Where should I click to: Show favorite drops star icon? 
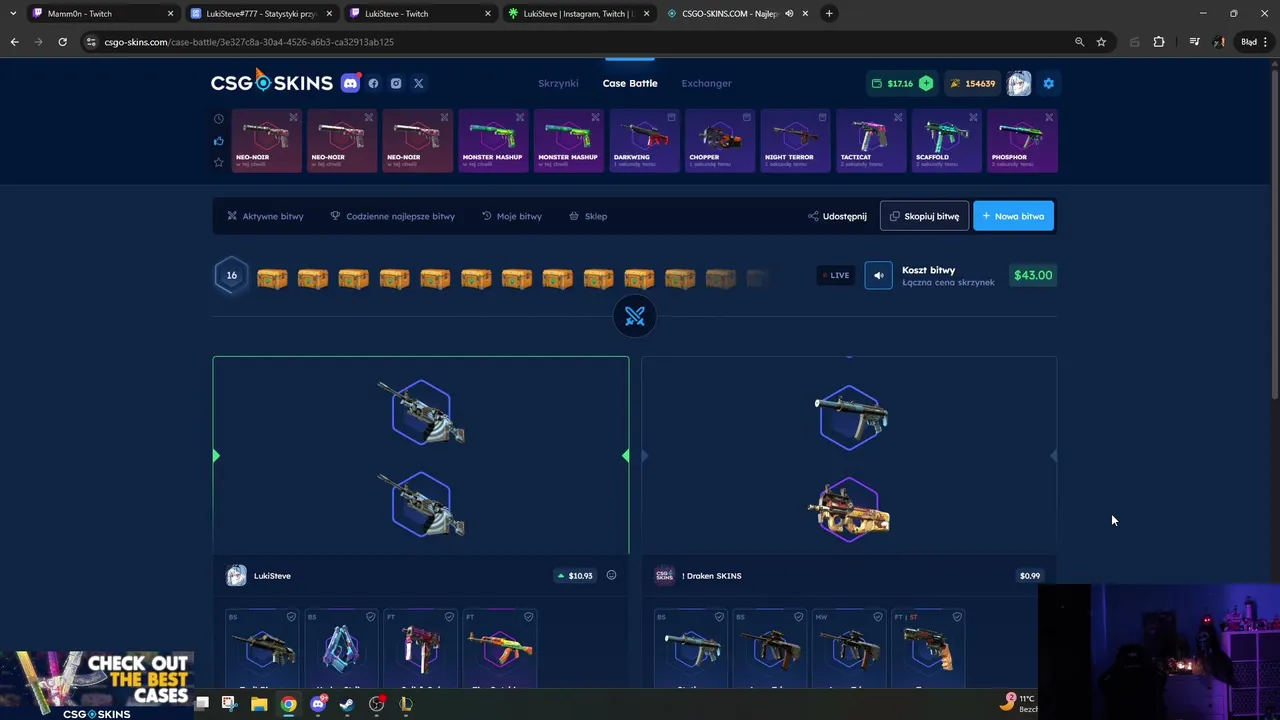[219, 162]
